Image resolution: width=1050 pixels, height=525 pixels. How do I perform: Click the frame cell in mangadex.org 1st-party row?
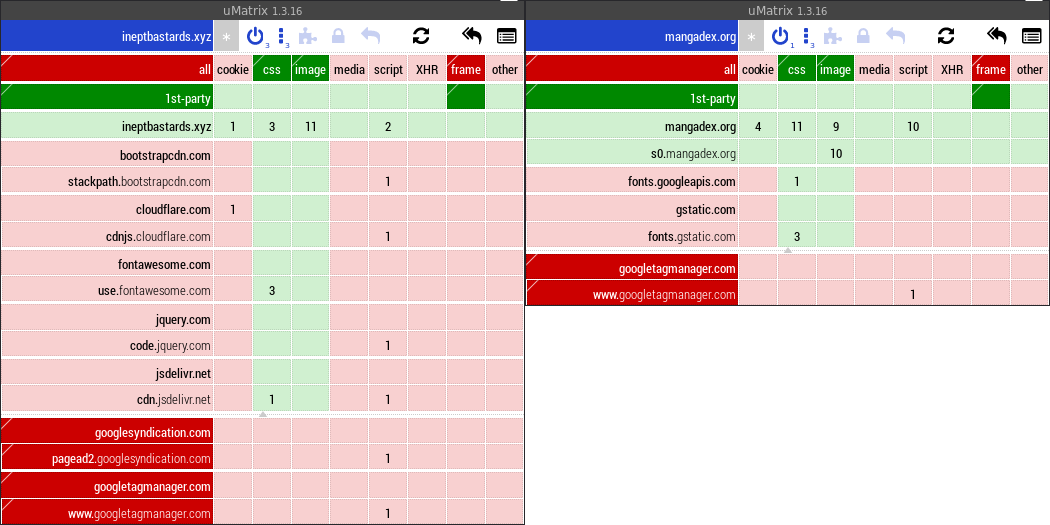[x=991, y=98]
